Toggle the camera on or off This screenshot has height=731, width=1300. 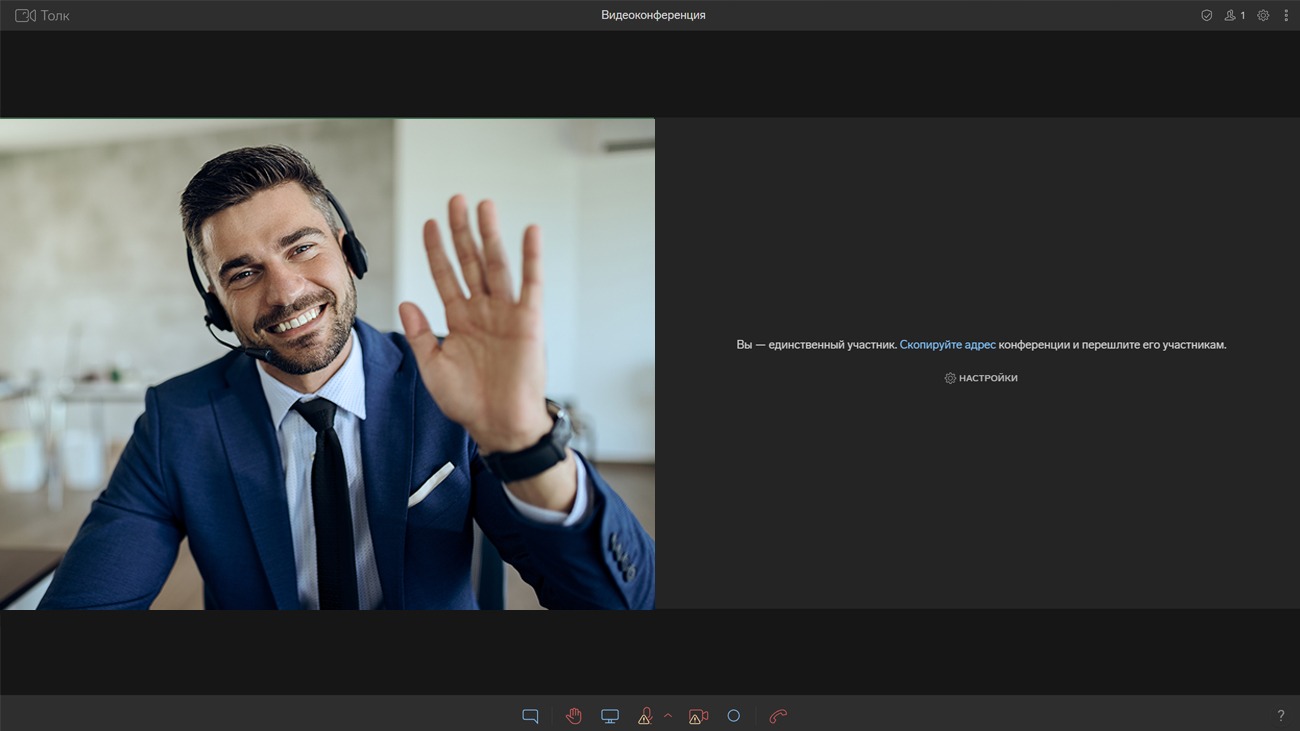[x=698, y=716]
